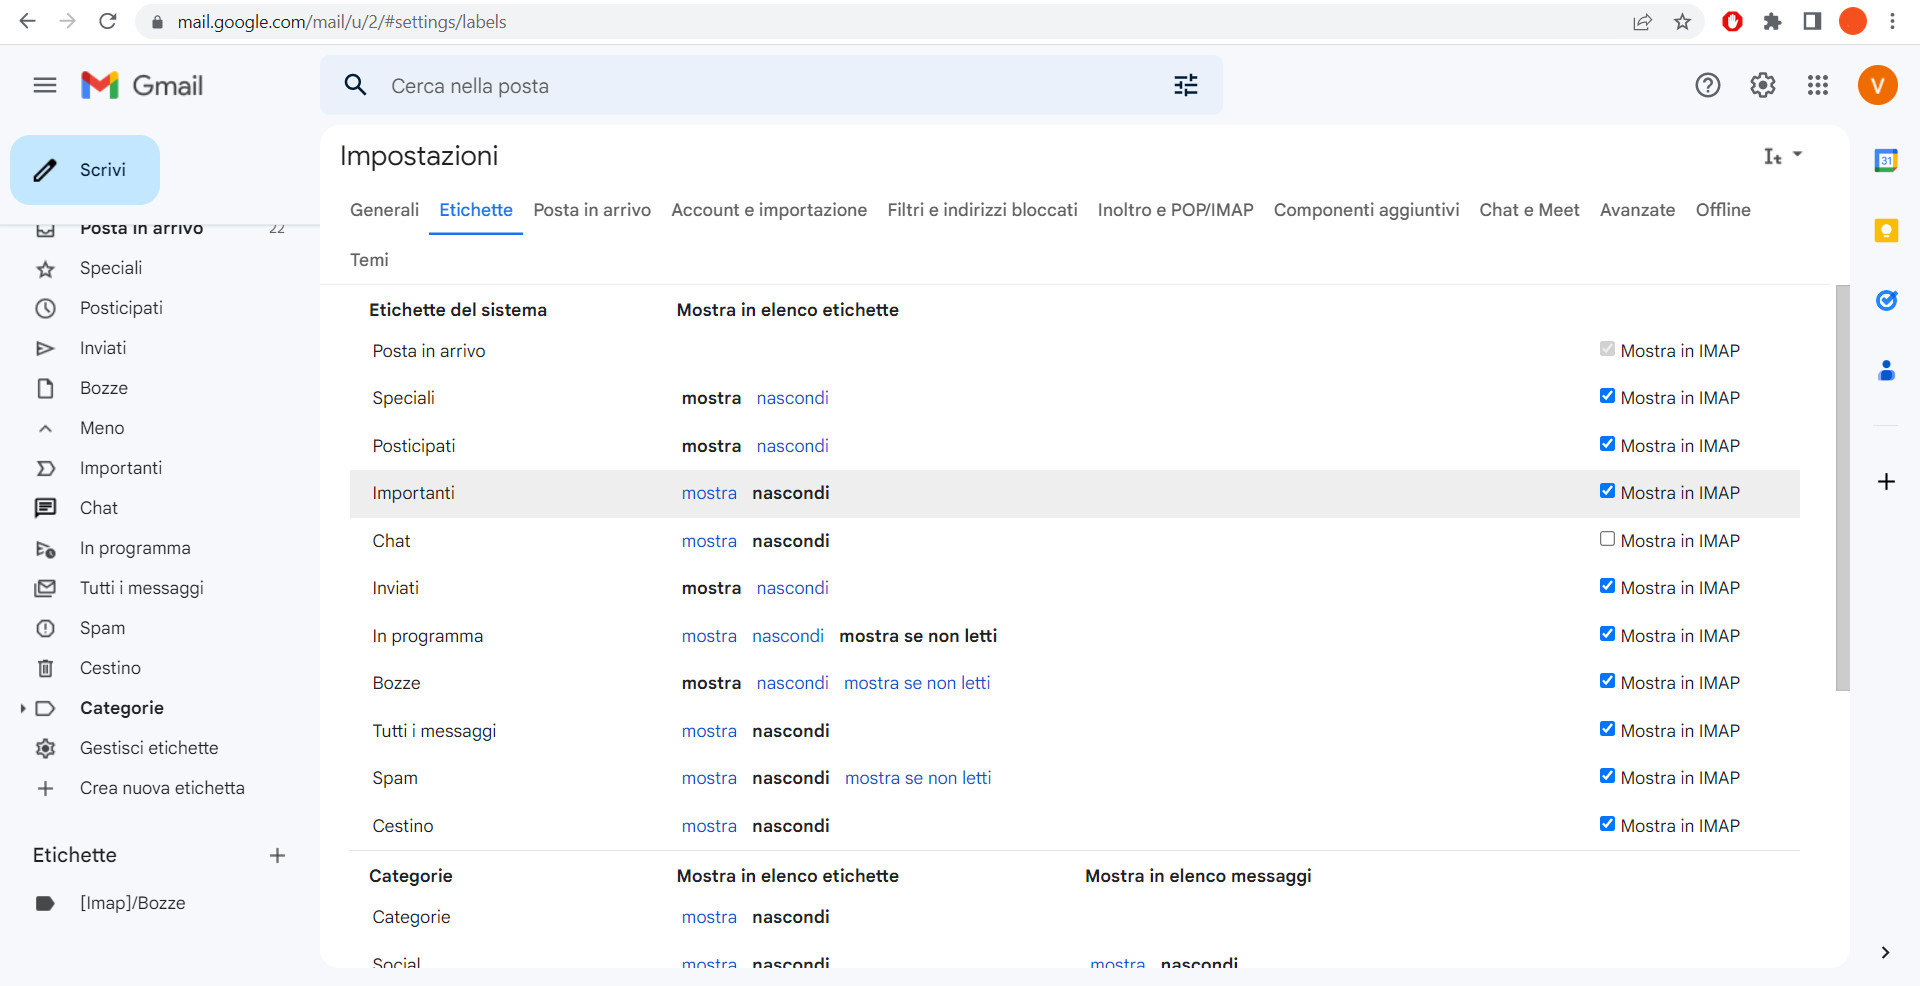The height and width of the screenshot is (986, 1920).
Task: Expand the Categorie label in sidebar
Action: (x=23, y=708)
